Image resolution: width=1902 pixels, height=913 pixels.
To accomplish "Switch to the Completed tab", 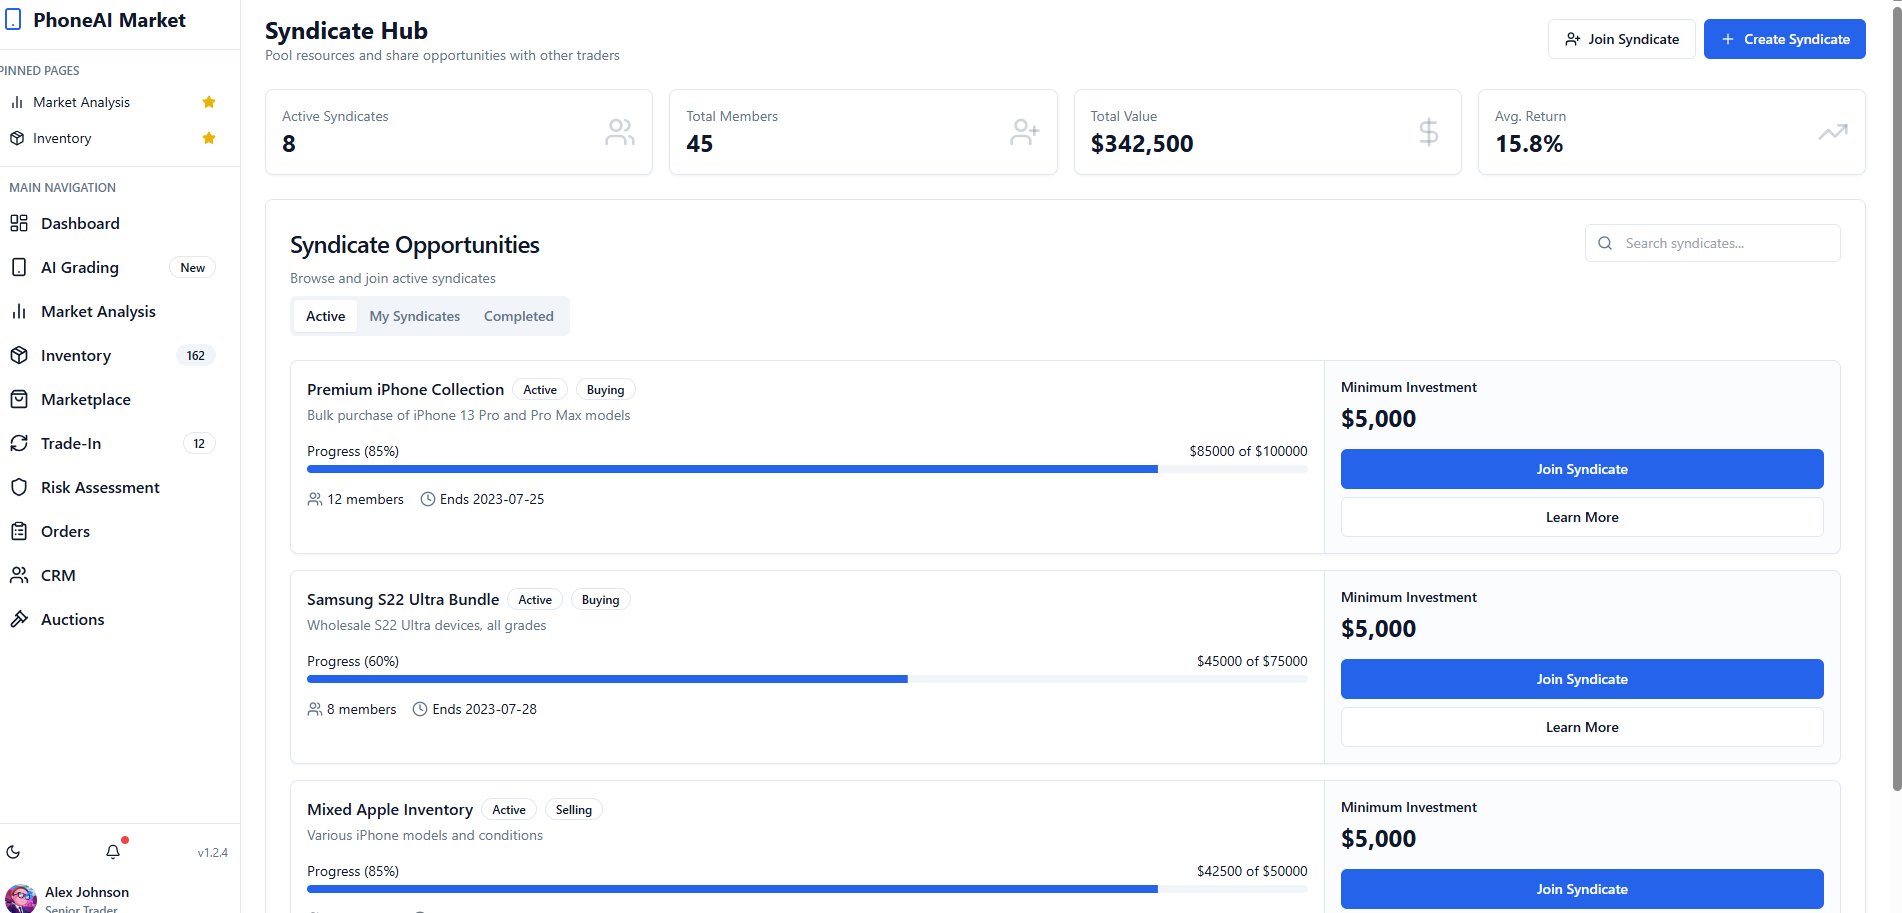I will pos(519,316).
